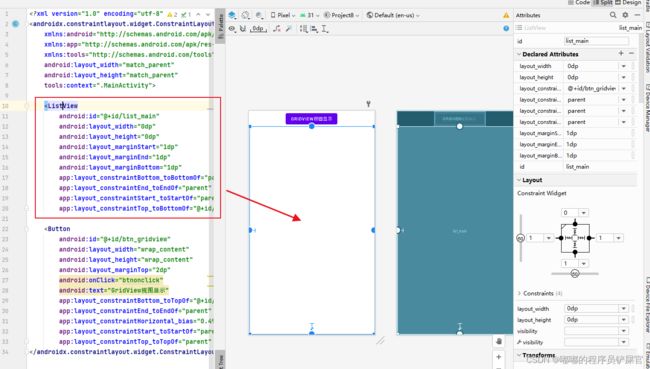Open the Select Design Surface layers dropdown
Viewport: 650px width, 369px height.
click(232, 15)
